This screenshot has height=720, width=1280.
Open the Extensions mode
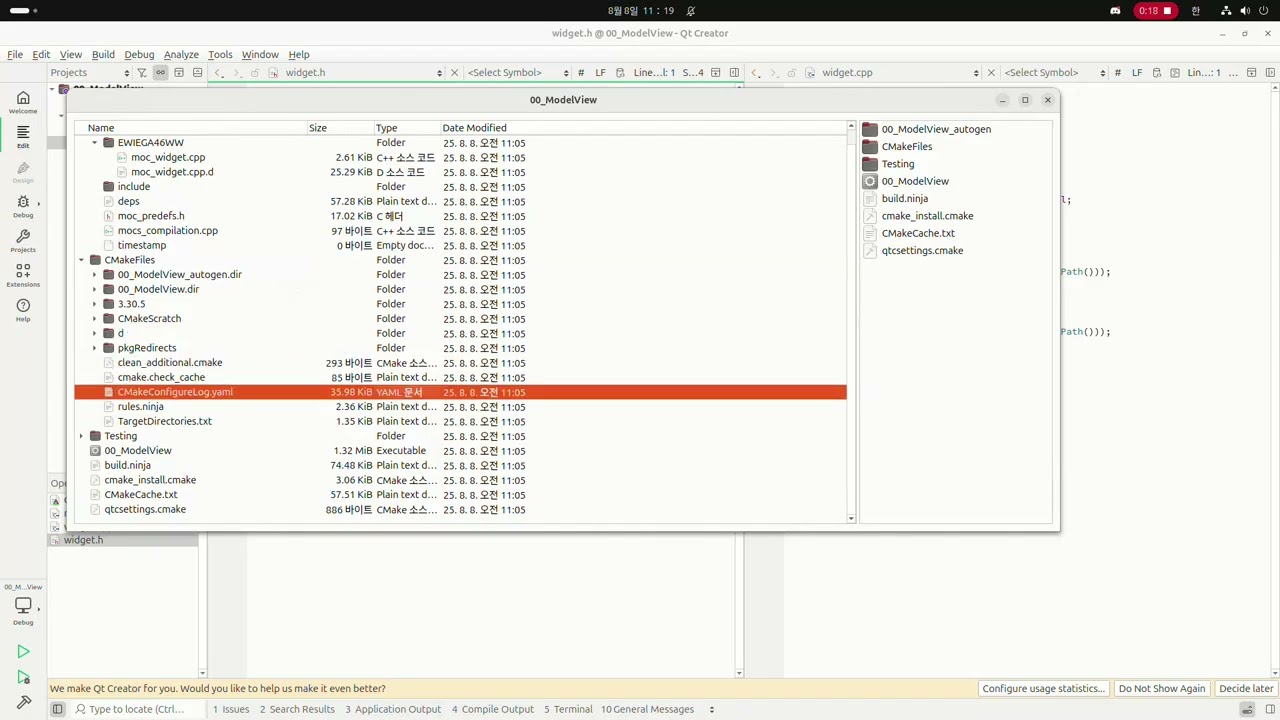(x=23, y=275)
